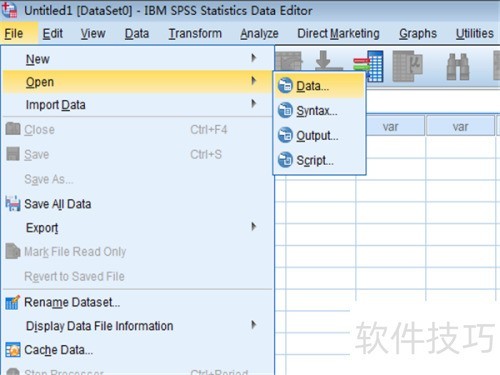500x375 pixels.
Task: Choose Cache Data entry
Action: [x=137, y=350]
